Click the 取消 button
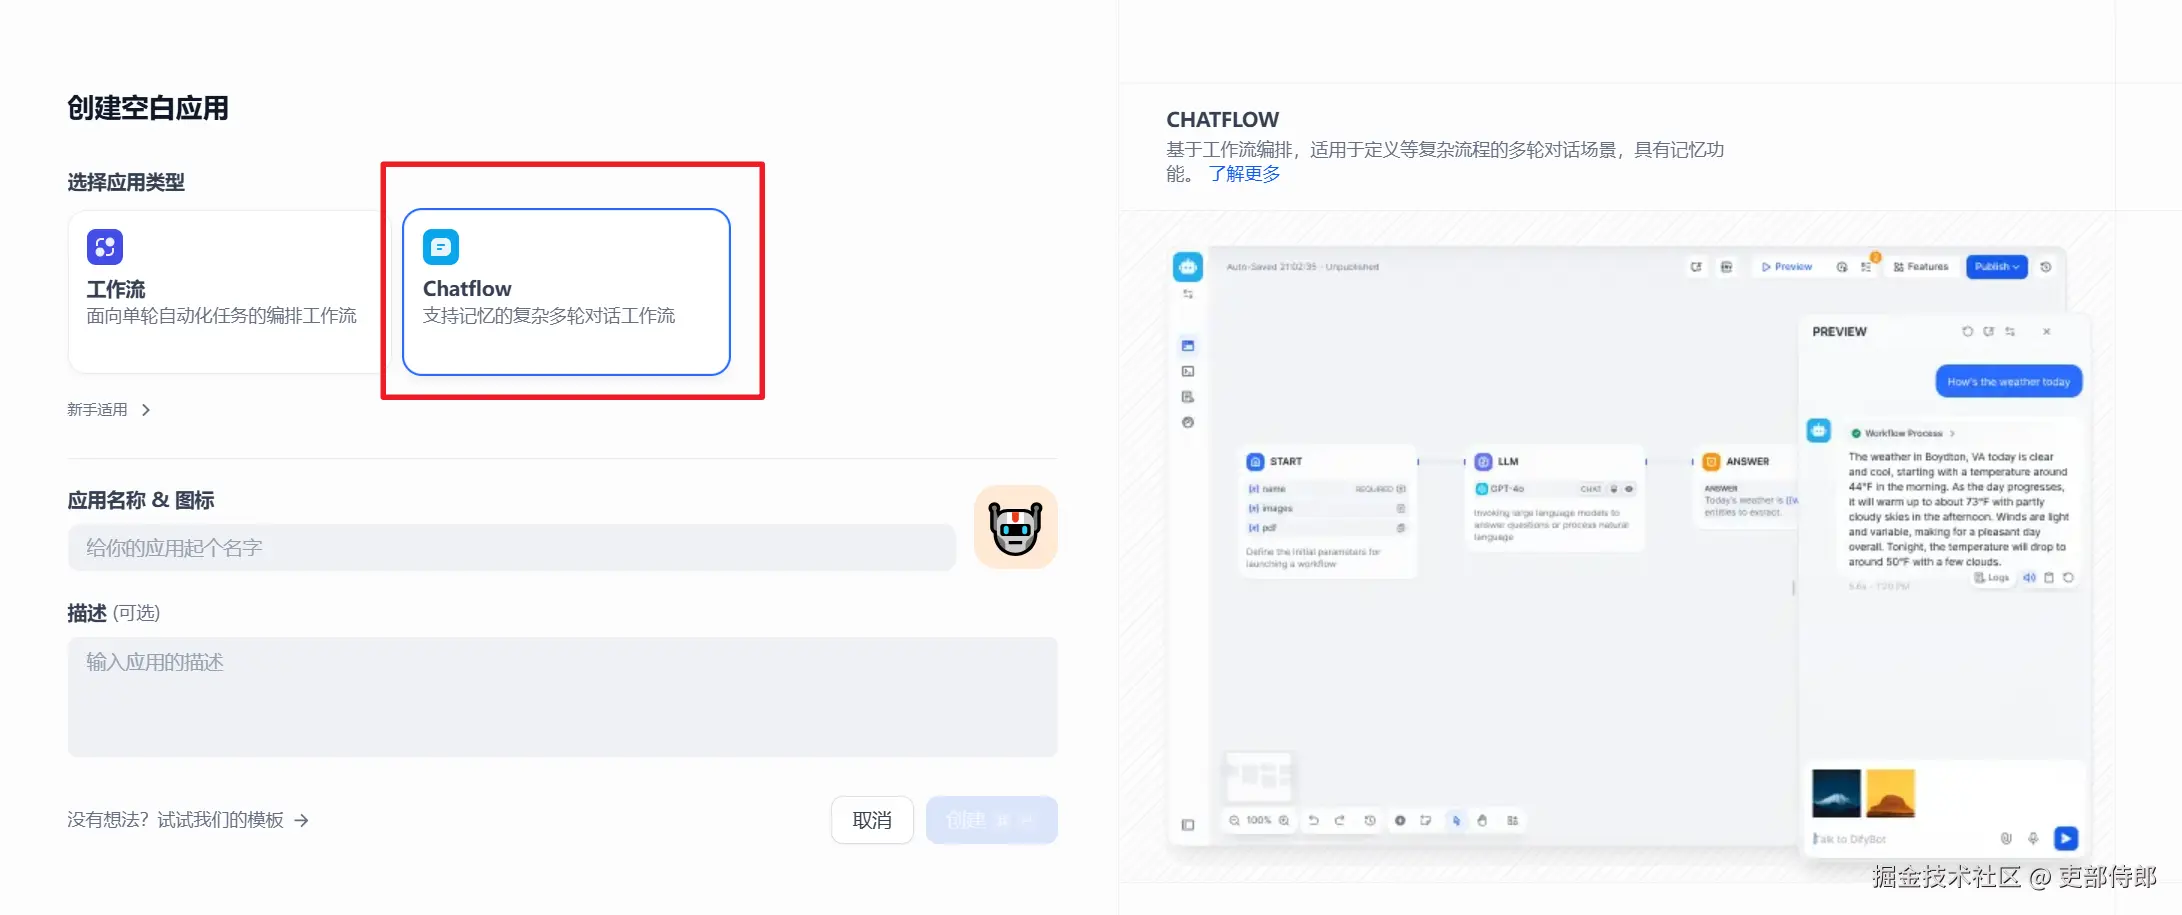Screen dimensions: 2182x915 tap(872, 820)
